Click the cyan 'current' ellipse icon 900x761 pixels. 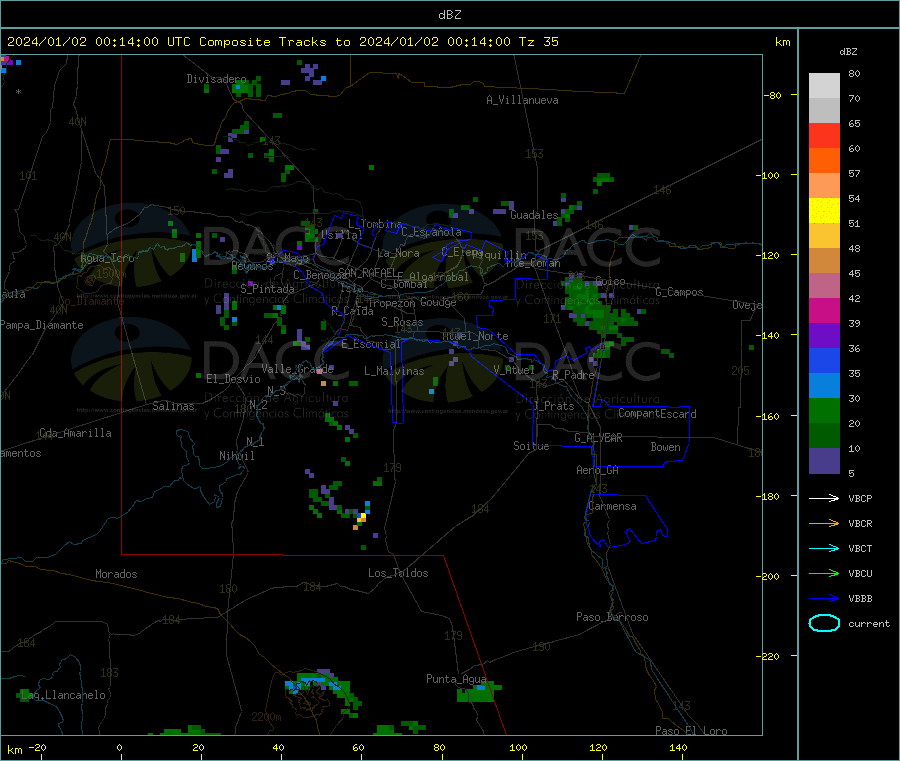tap(824, 623)
